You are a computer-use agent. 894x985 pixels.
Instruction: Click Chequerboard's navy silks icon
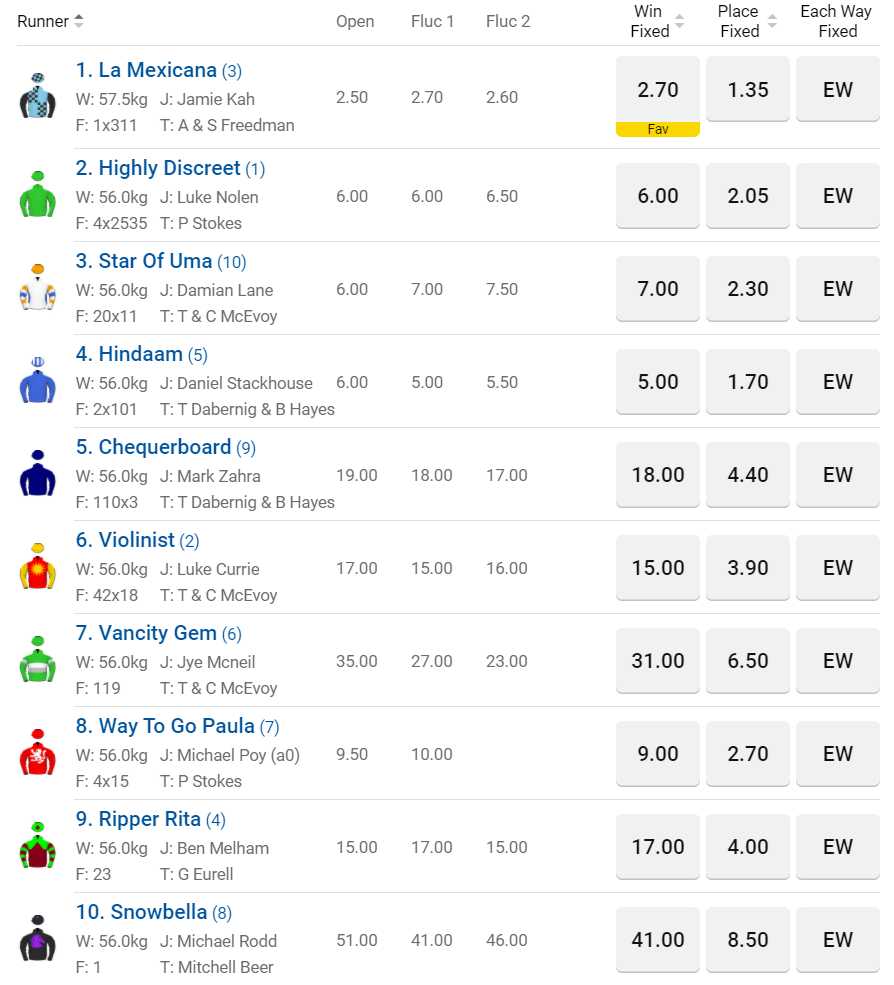[x=37, y=473]
